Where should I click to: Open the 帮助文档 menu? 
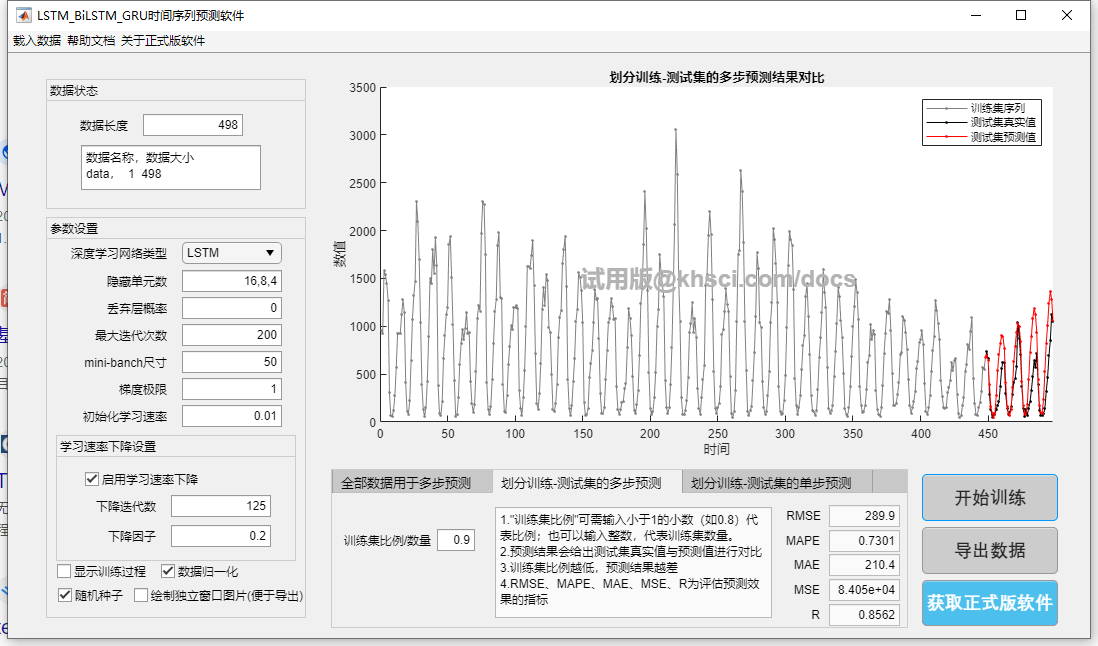click(x=91, y=41)
